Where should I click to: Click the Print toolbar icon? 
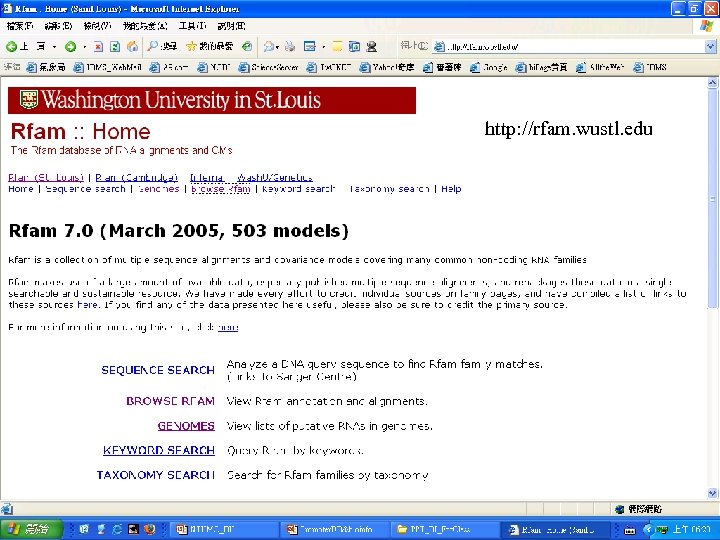click(x=290, y=46)
